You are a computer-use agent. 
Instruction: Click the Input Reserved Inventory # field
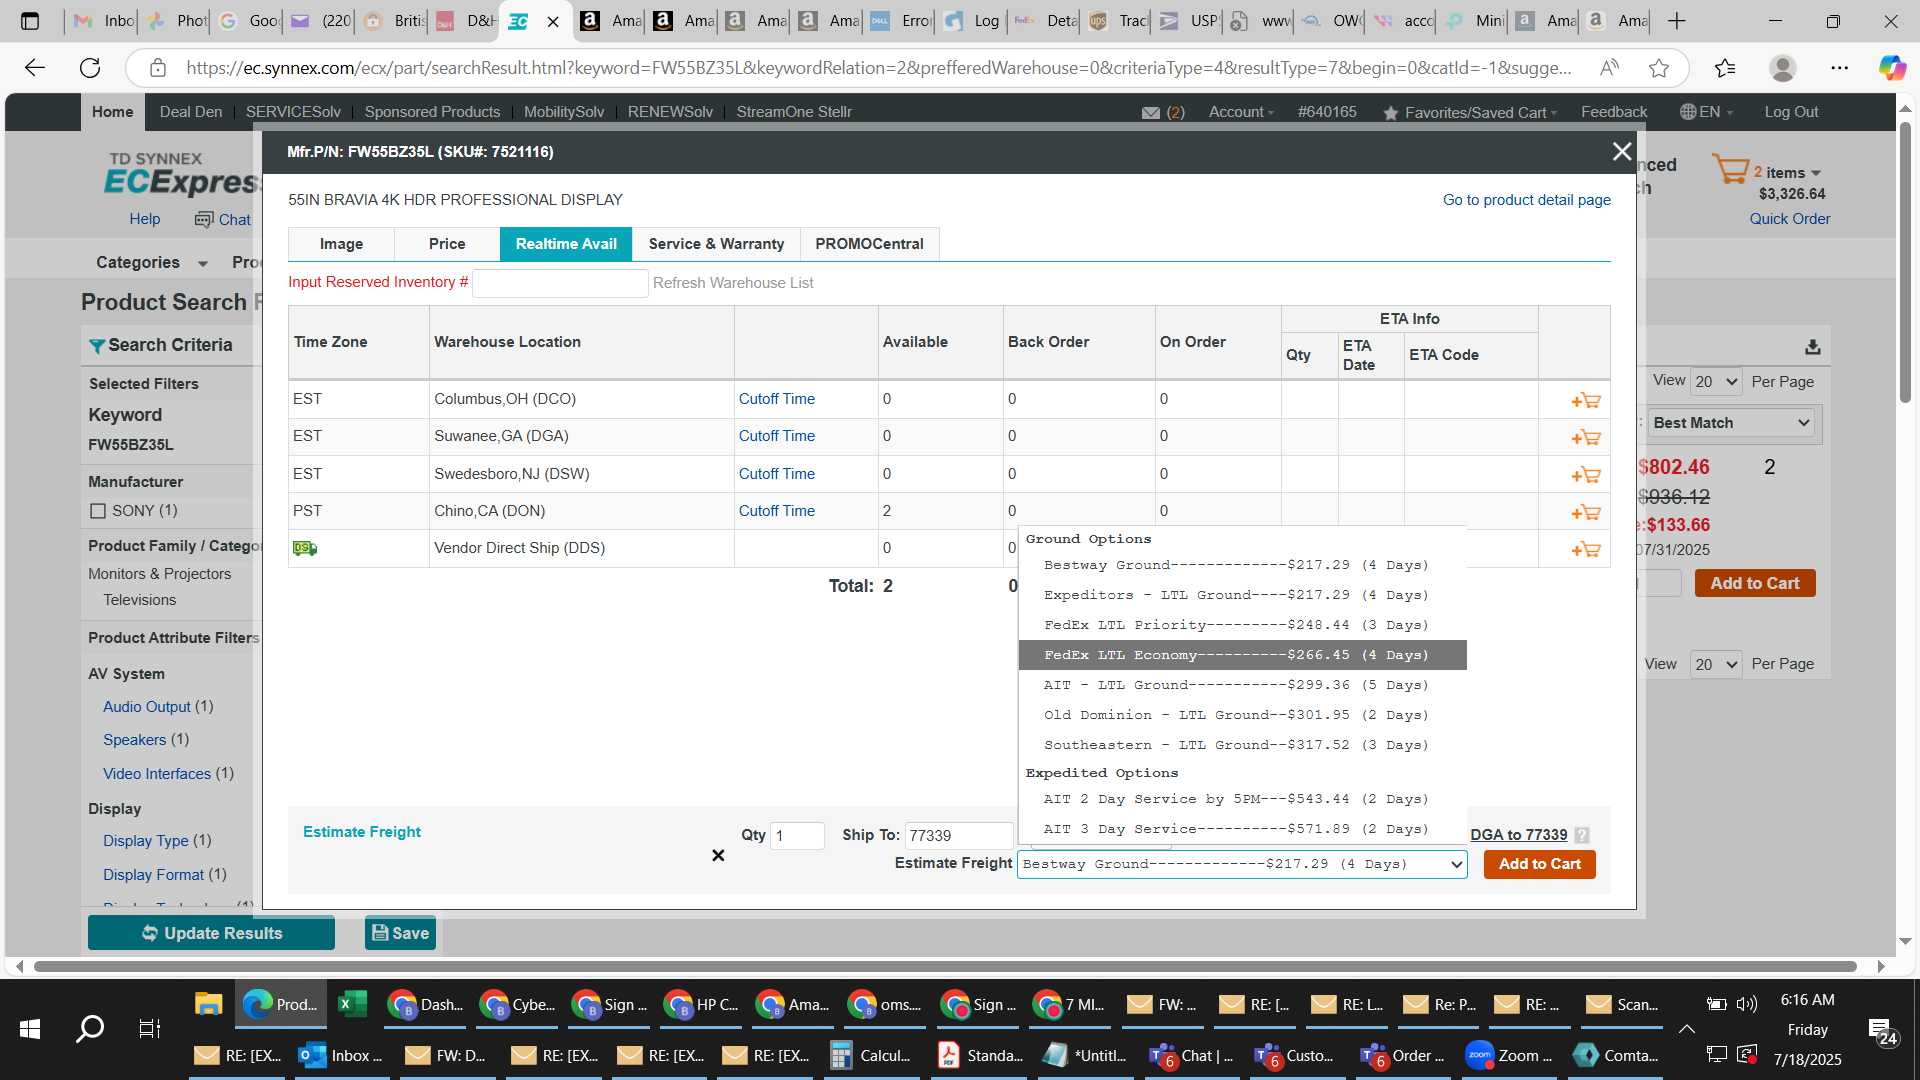(560, 283)
